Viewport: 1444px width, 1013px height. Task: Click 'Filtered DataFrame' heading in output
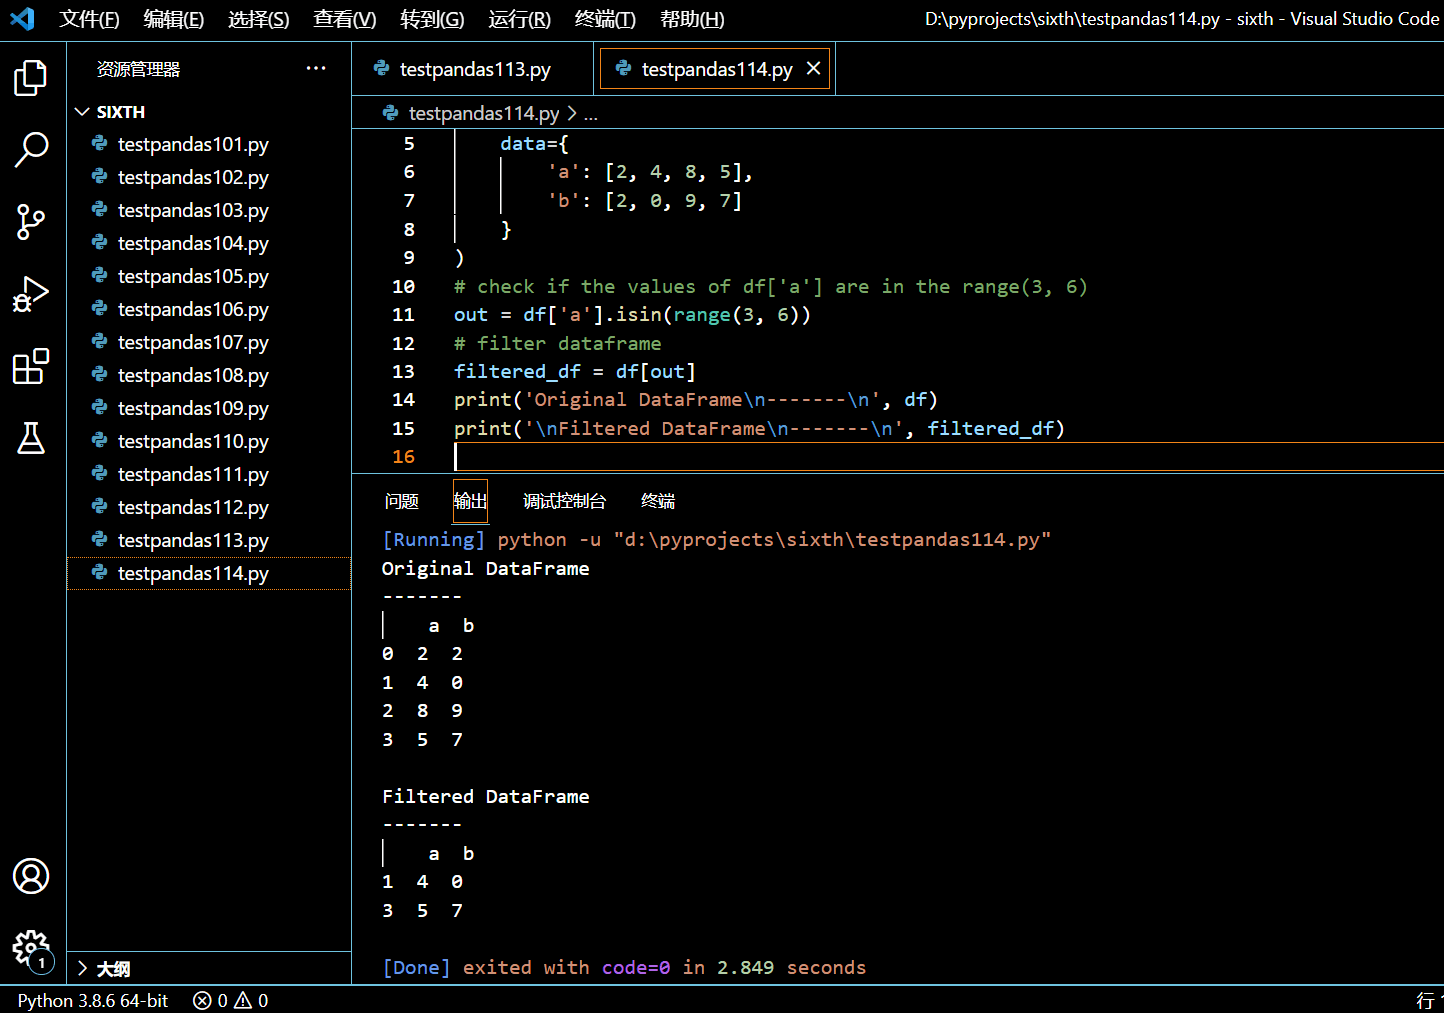(x=486, y=797)
